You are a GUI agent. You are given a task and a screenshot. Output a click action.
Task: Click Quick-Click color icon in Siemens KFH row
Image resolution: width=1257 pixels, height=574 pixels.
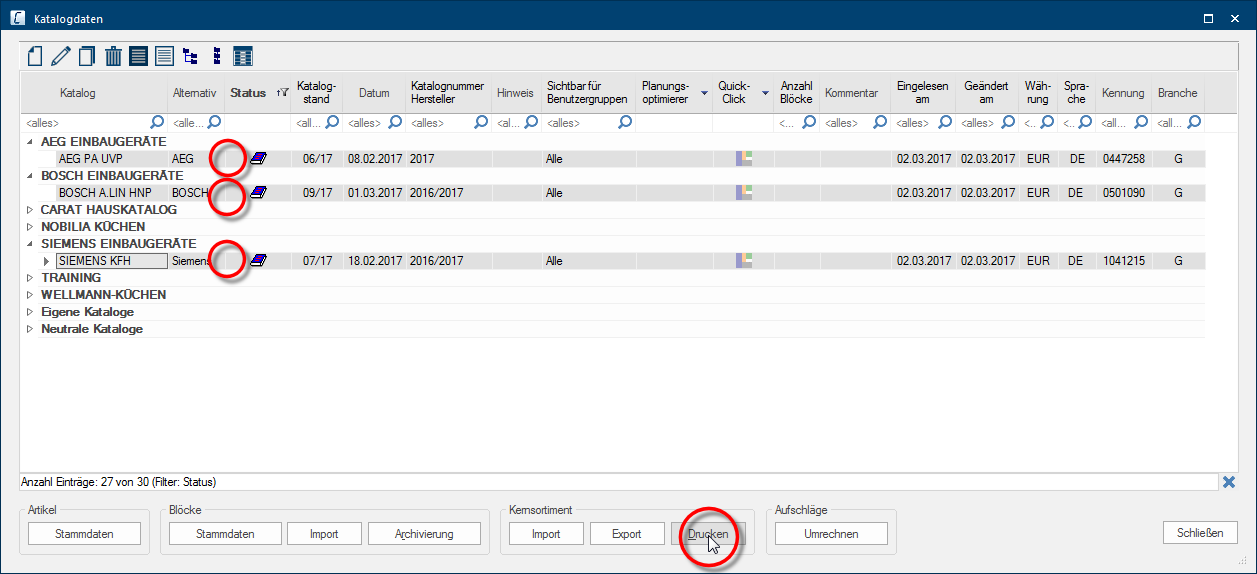click(744, 260)
